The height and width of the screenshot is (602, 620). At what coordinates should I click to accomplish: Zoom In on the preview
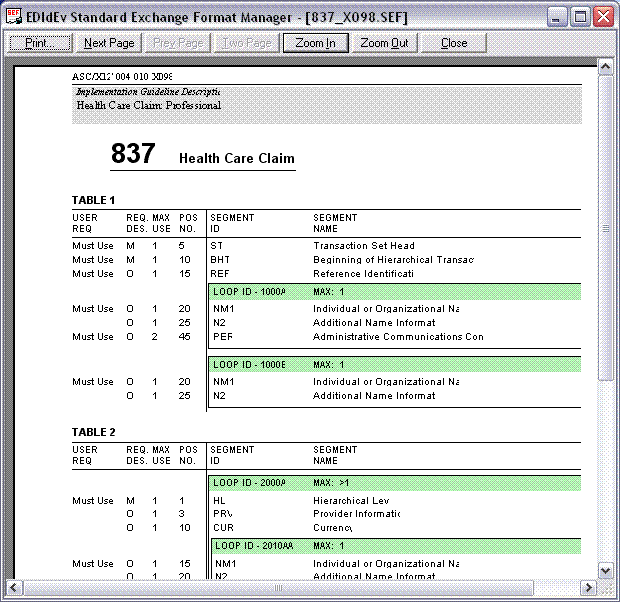tap(316, 43)
